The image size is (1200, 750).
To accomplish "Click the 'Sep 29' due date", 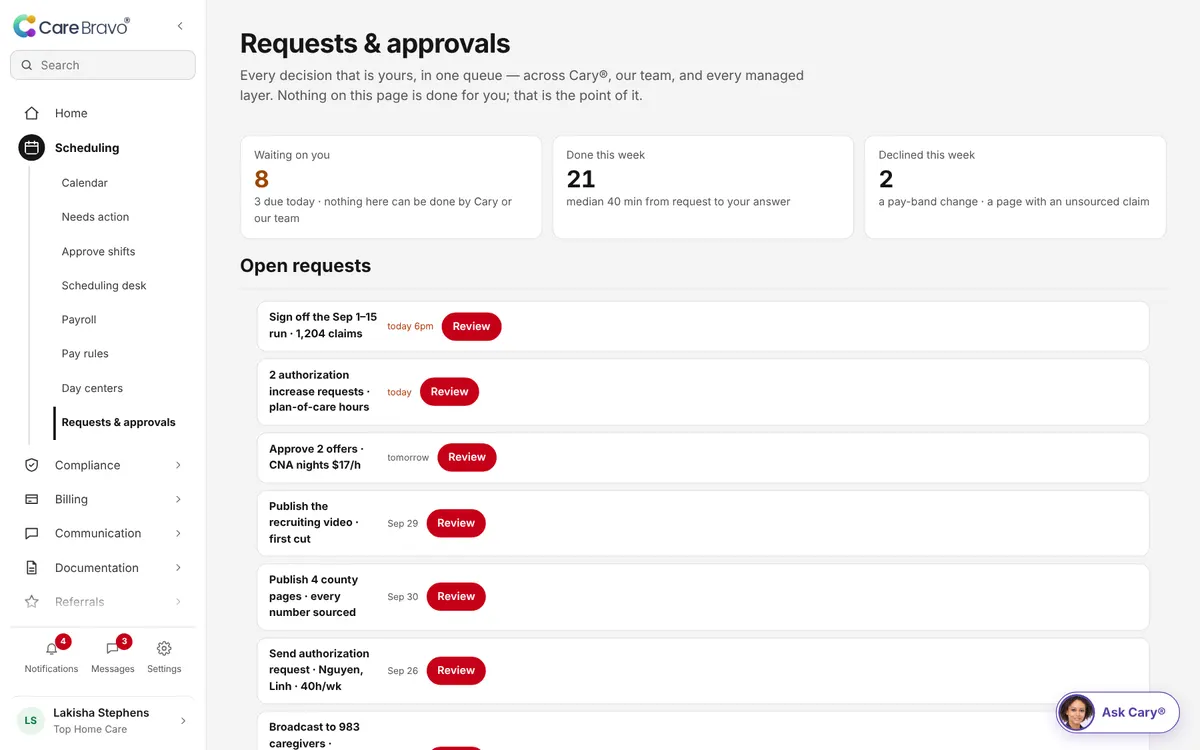I will (x=403, y=523).
